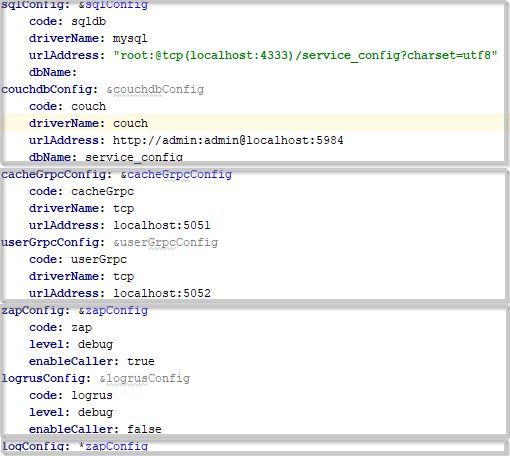
Task: Click the 'service_config' dbName value
Action: coord(134,157)
